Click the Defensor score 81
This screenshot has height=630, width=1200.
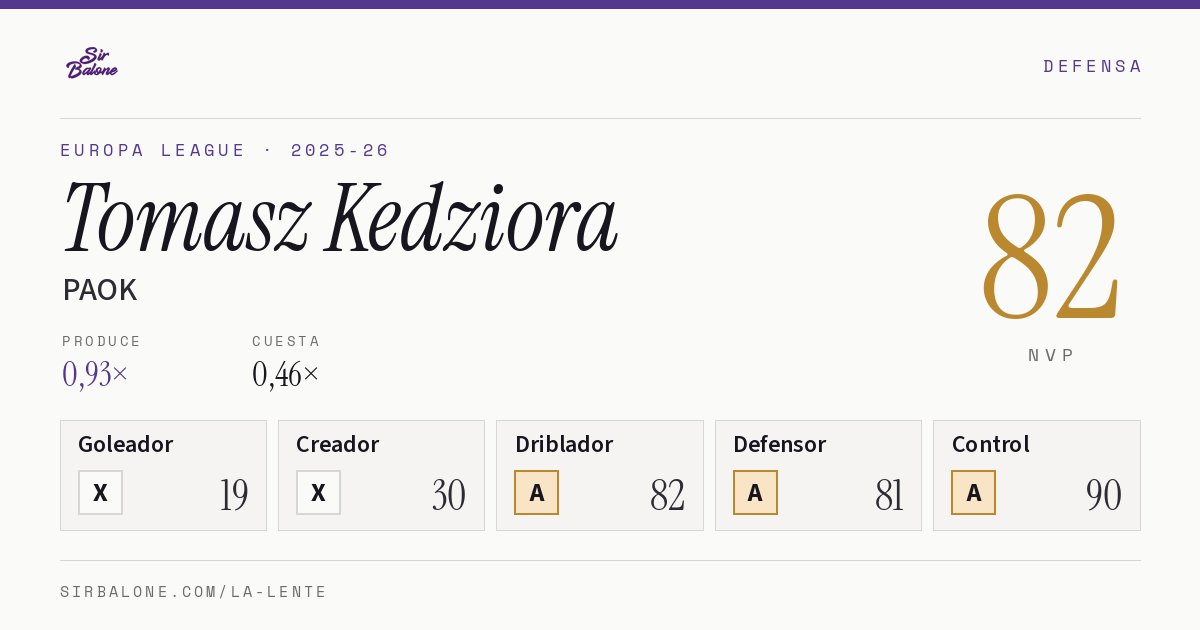(x=889, y=495)
